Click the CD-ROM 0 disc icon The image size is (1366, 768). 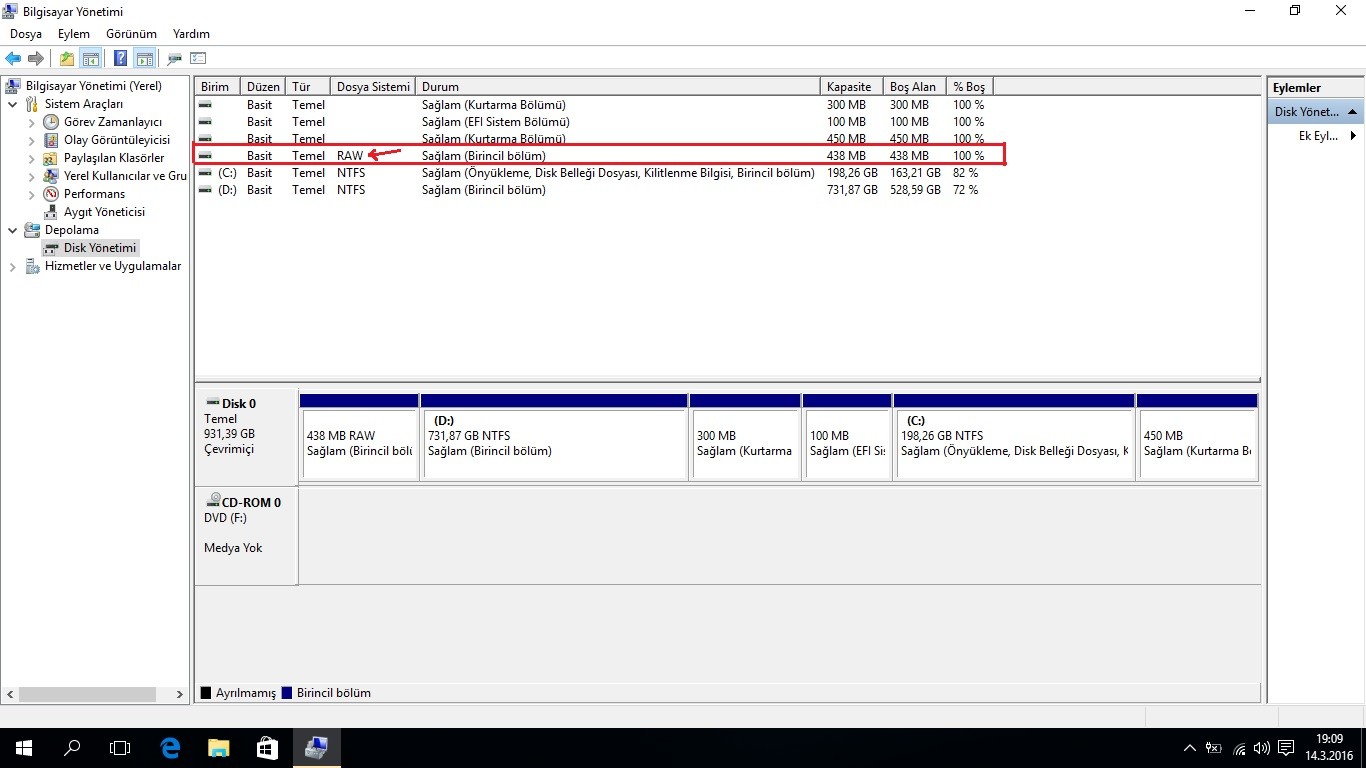(x=213, y=501)
